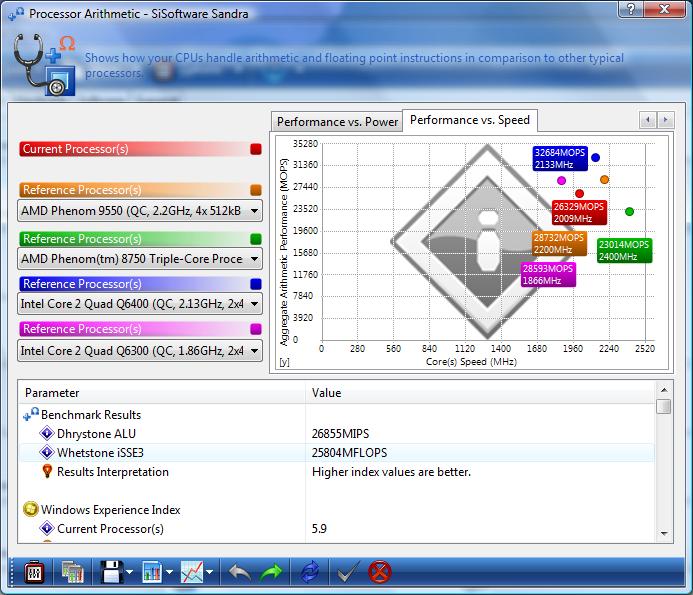This screenshot has width=693, height=595.
Task: Click the bar chart view icon
Action: 153,572
